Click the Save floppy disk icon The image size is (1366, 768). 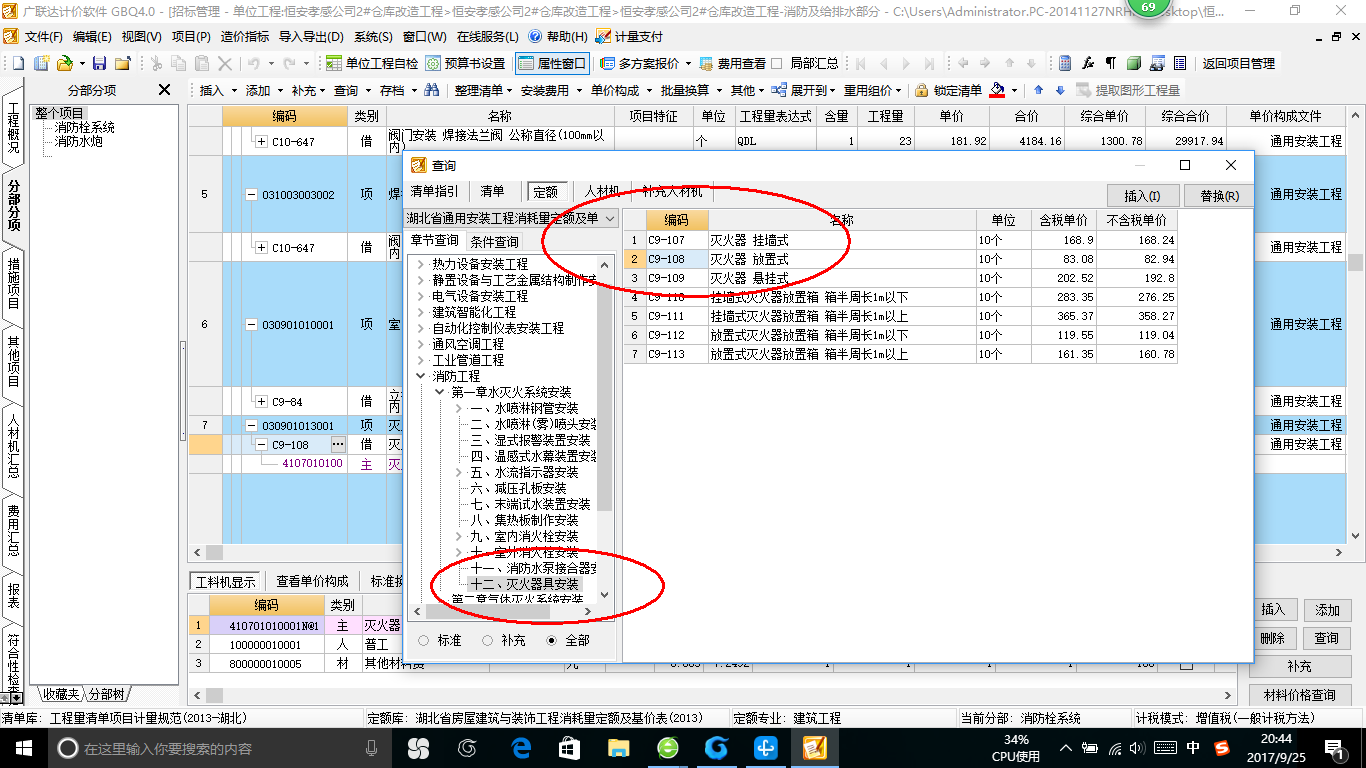[99, 63]
